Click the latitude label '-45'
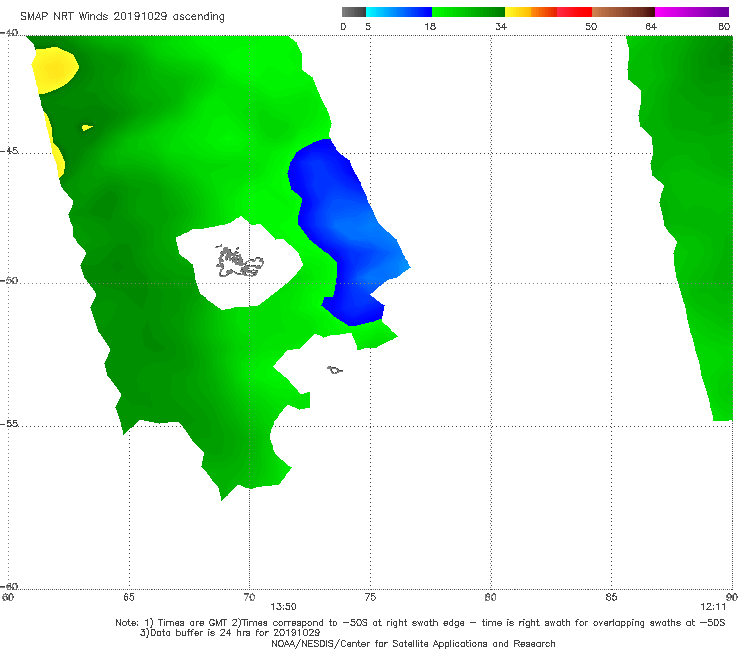This screenshot has height=650, width=740. [9, 151]
